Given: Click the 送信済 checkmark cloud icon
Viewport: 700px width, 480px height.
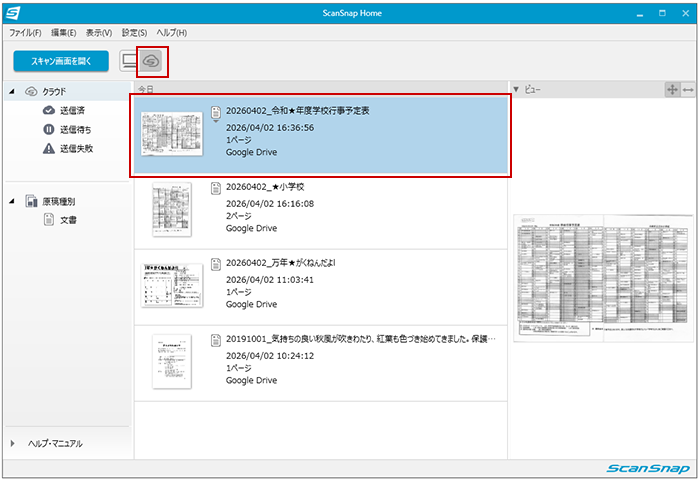Looking at the screenshot, I should click(49, 110).
